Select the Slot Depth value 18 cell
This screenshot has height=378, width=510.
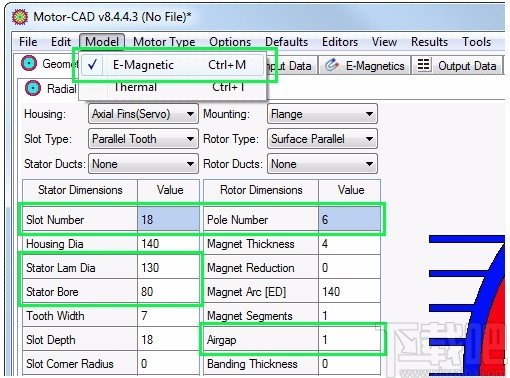click(x=168, y=339)
